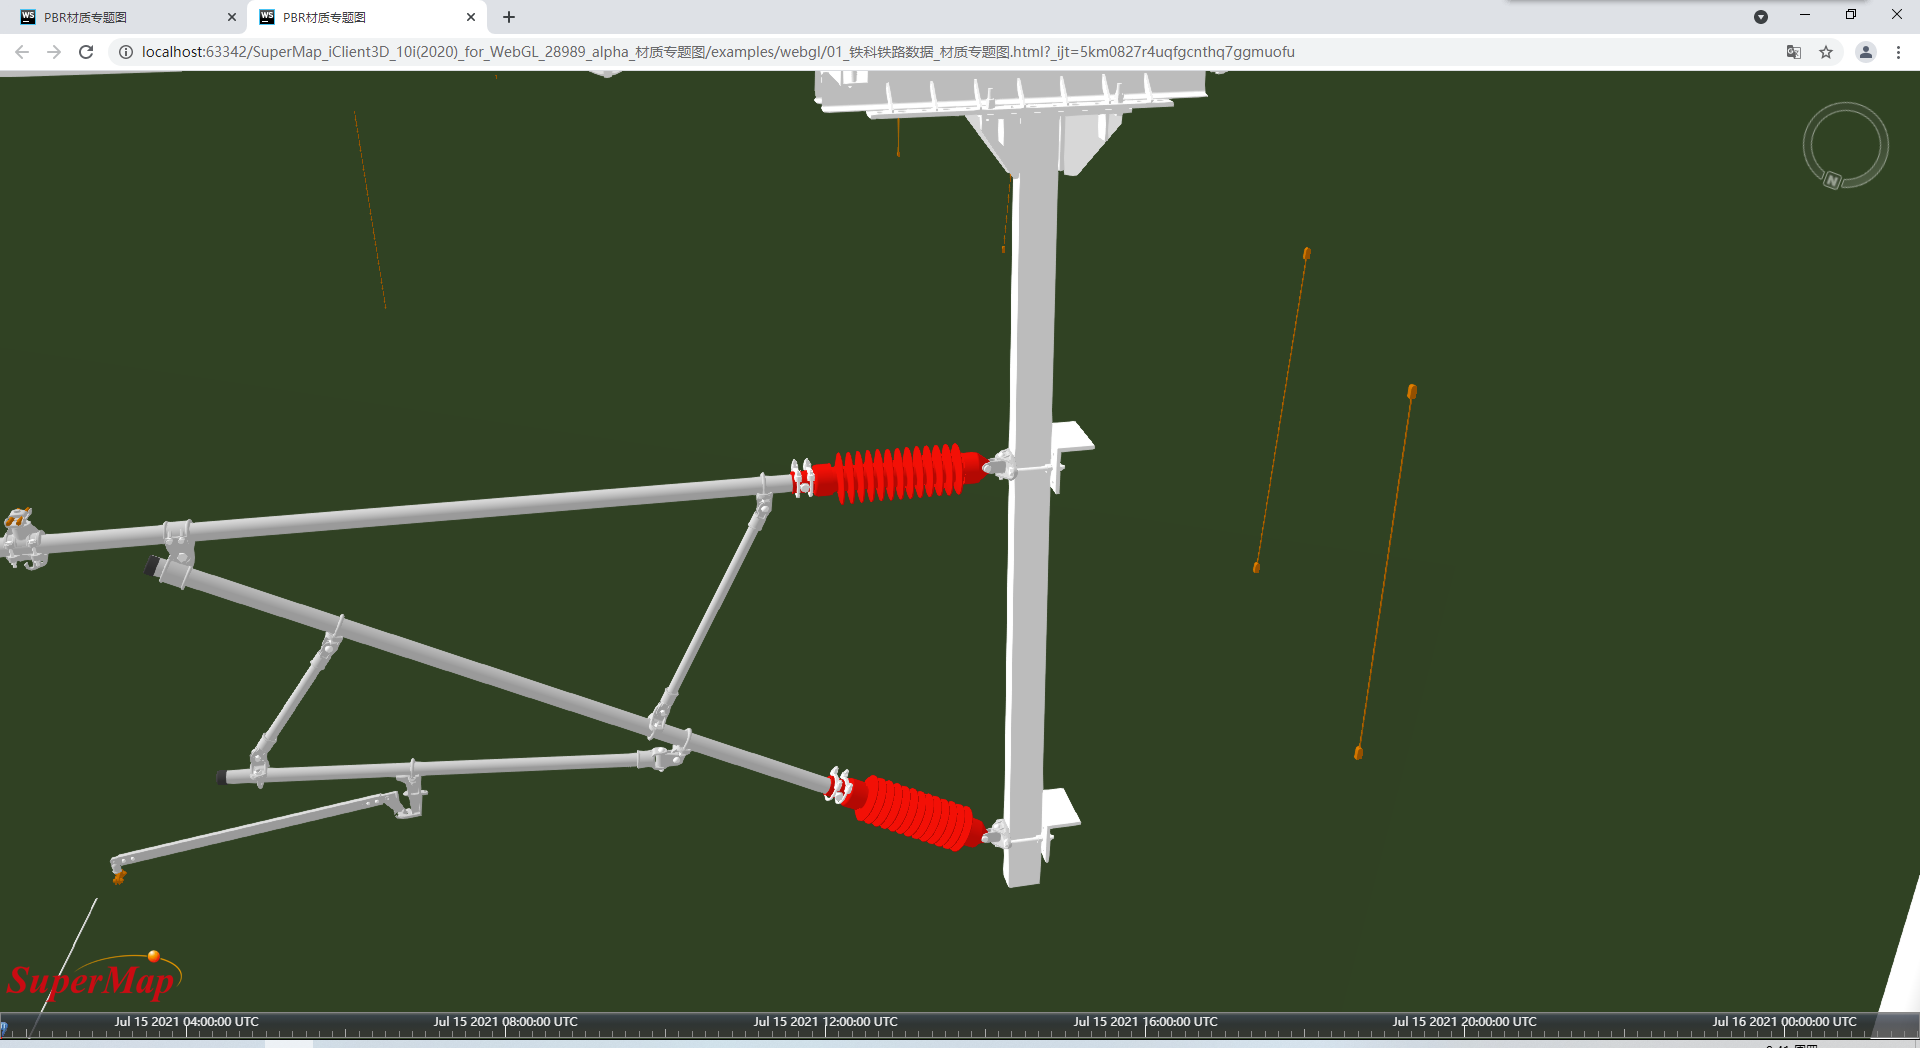Switch to the first PBR材质专题图 tab
Image resolution: width=1920 pixels, height=1048 pixels.
(x=120, y=17)
